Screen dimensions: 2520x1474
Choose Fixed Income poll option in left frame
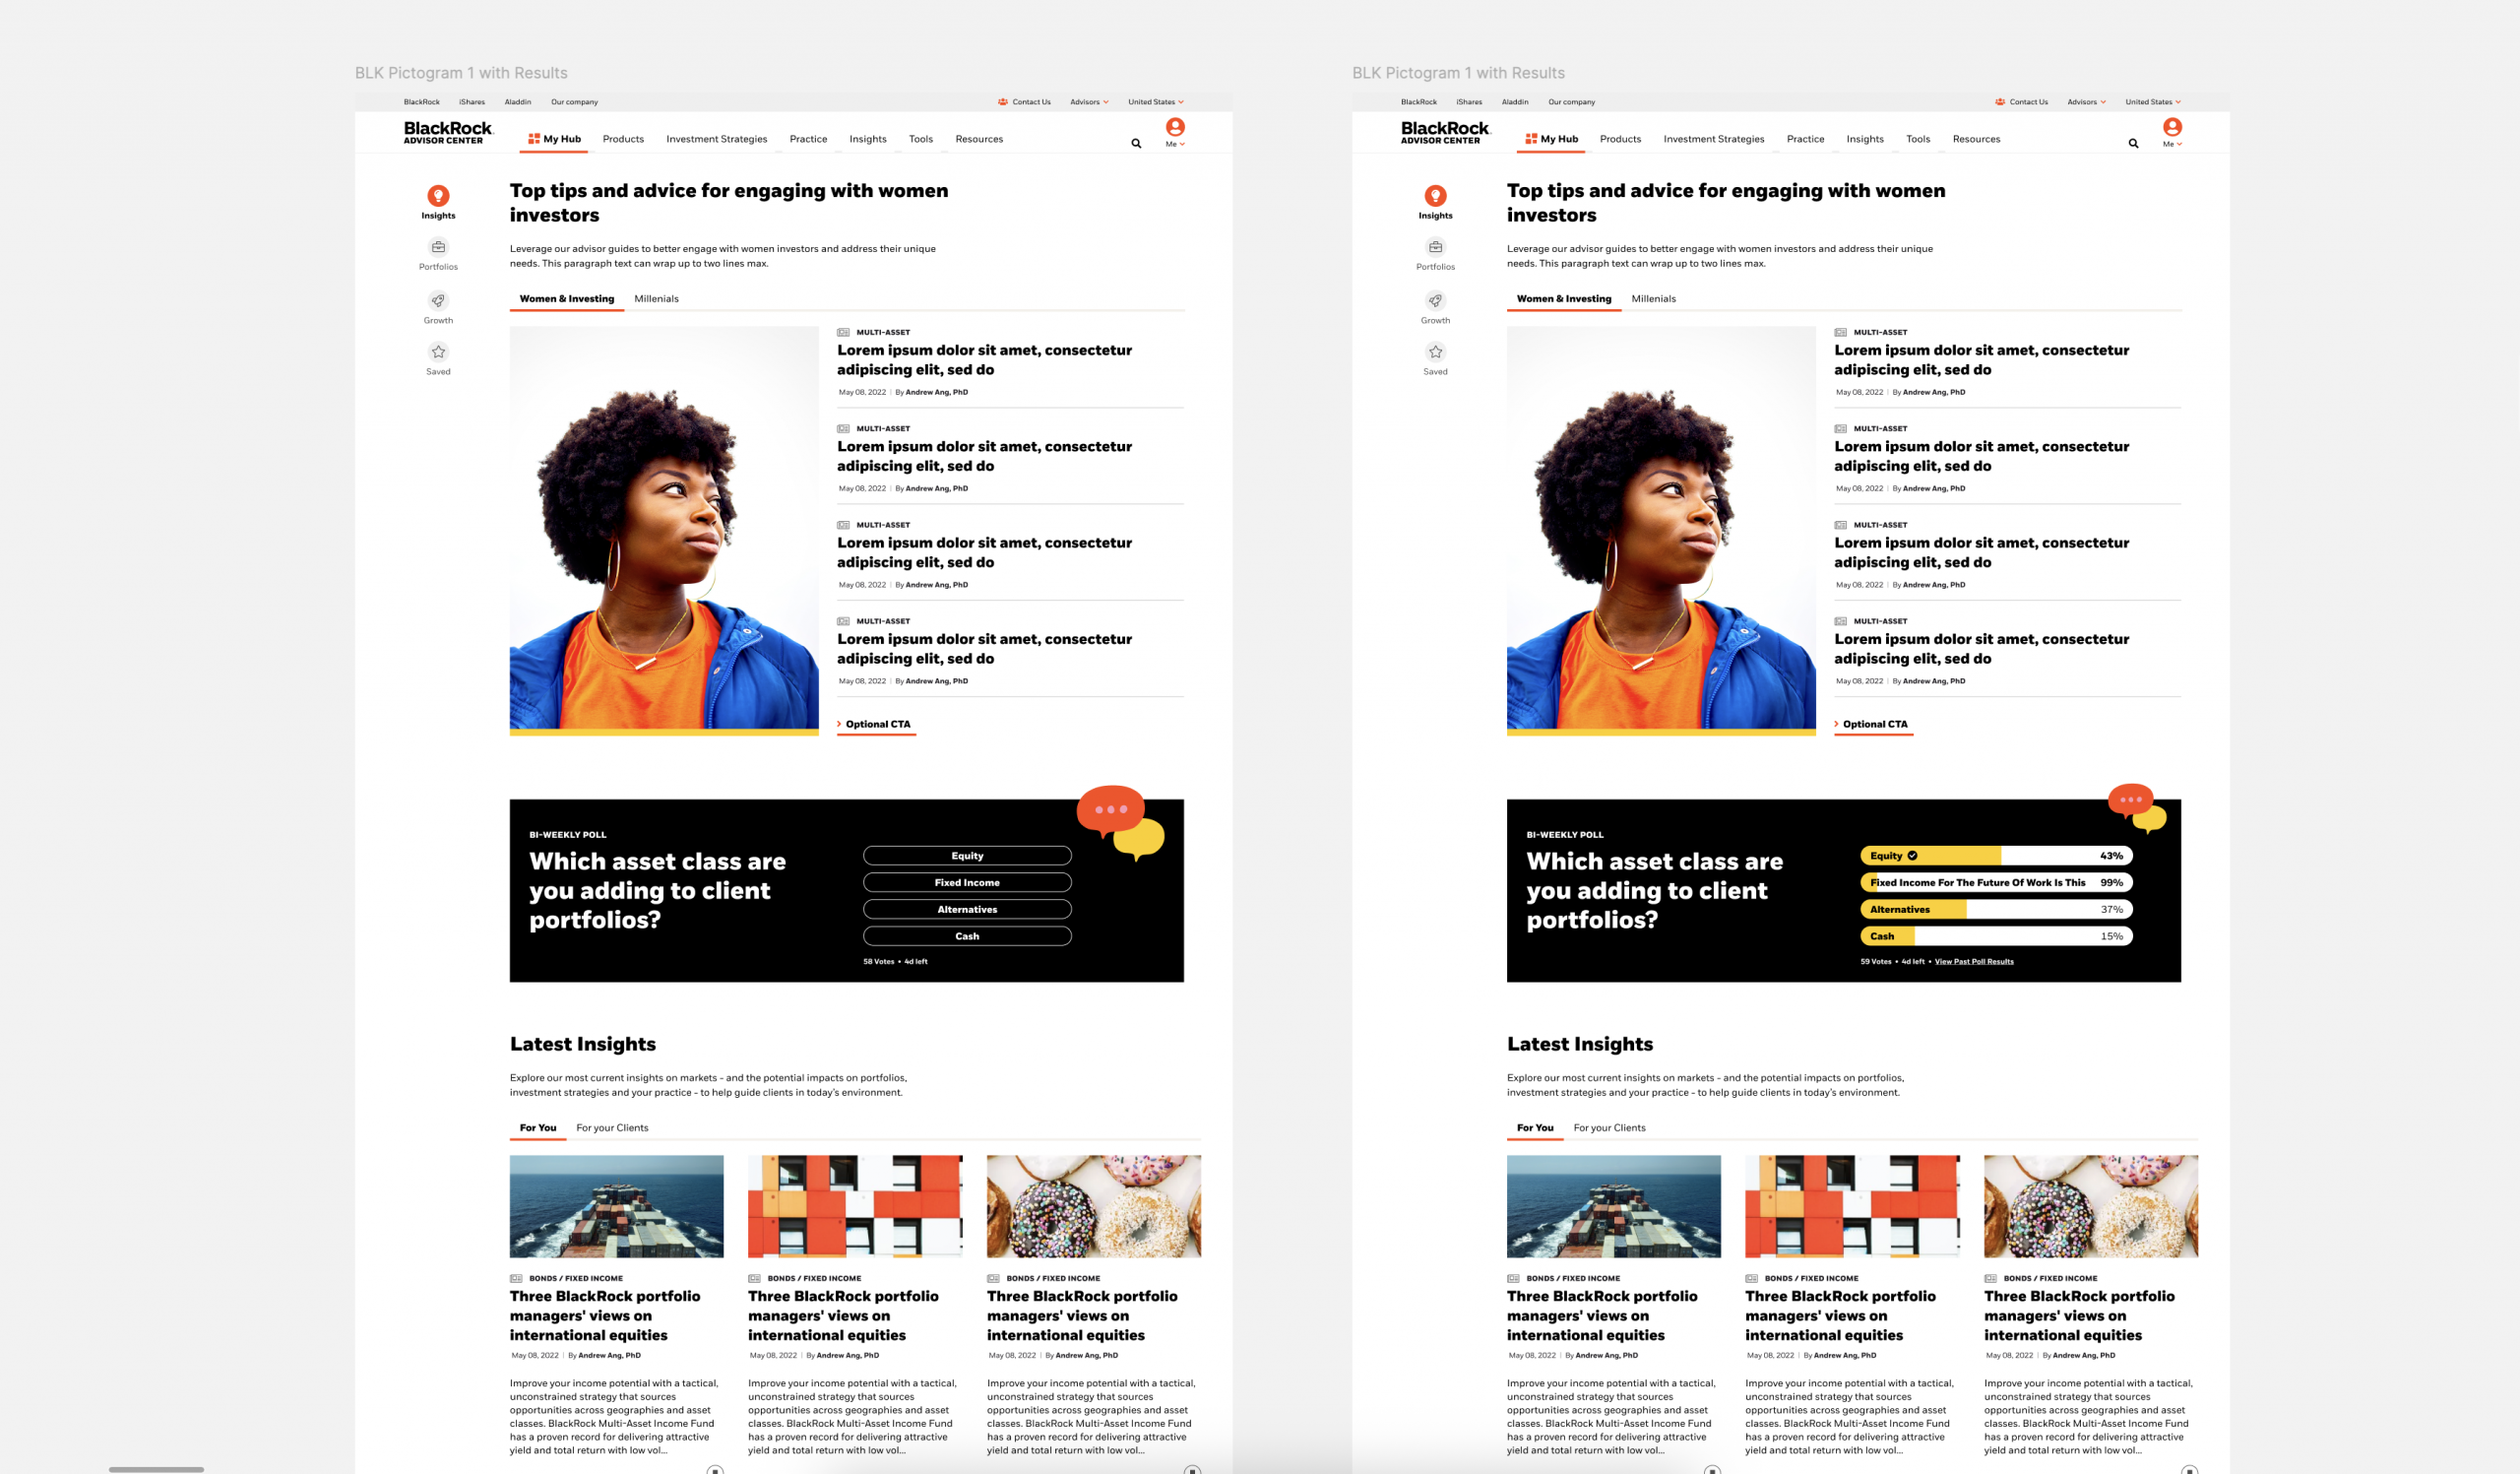tap(967, 883)
